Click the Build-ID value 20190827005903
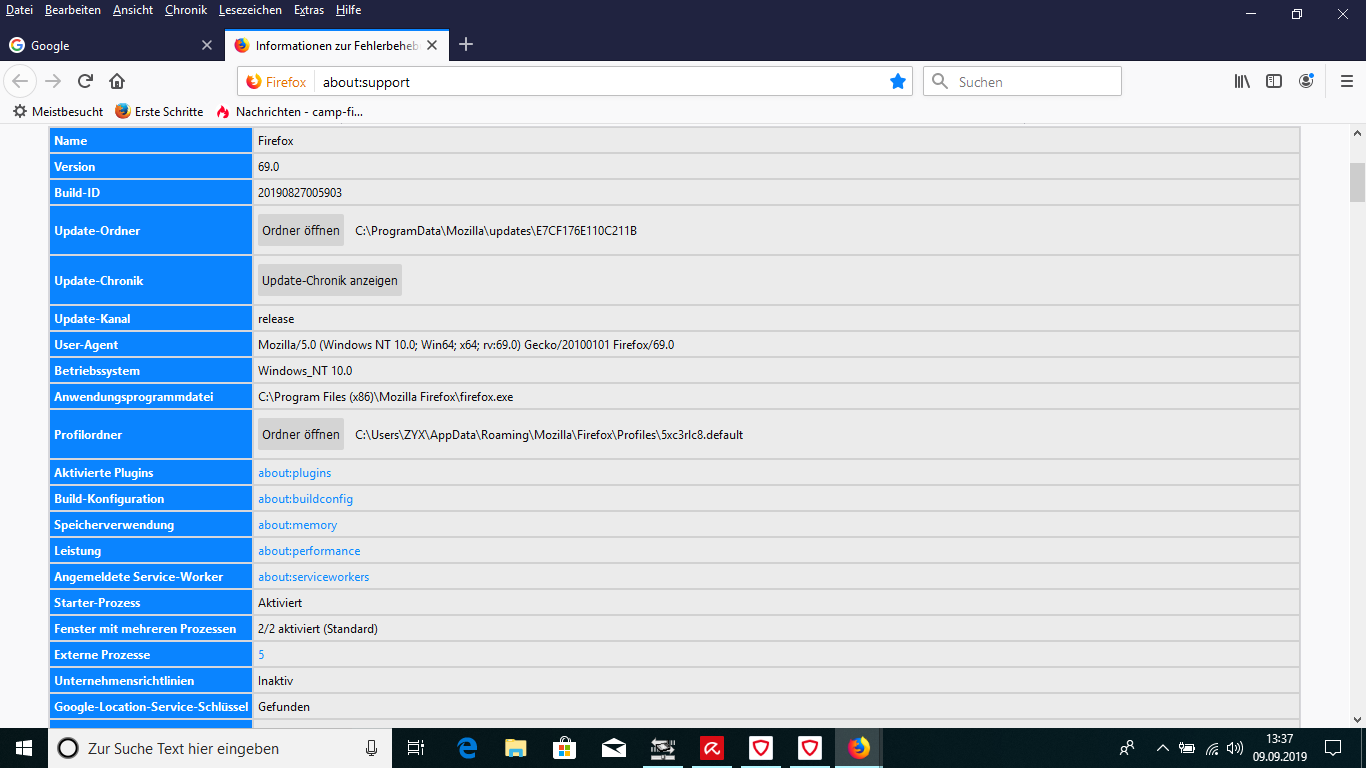Screen dimensions: 1366x768 tap(300, 193)
